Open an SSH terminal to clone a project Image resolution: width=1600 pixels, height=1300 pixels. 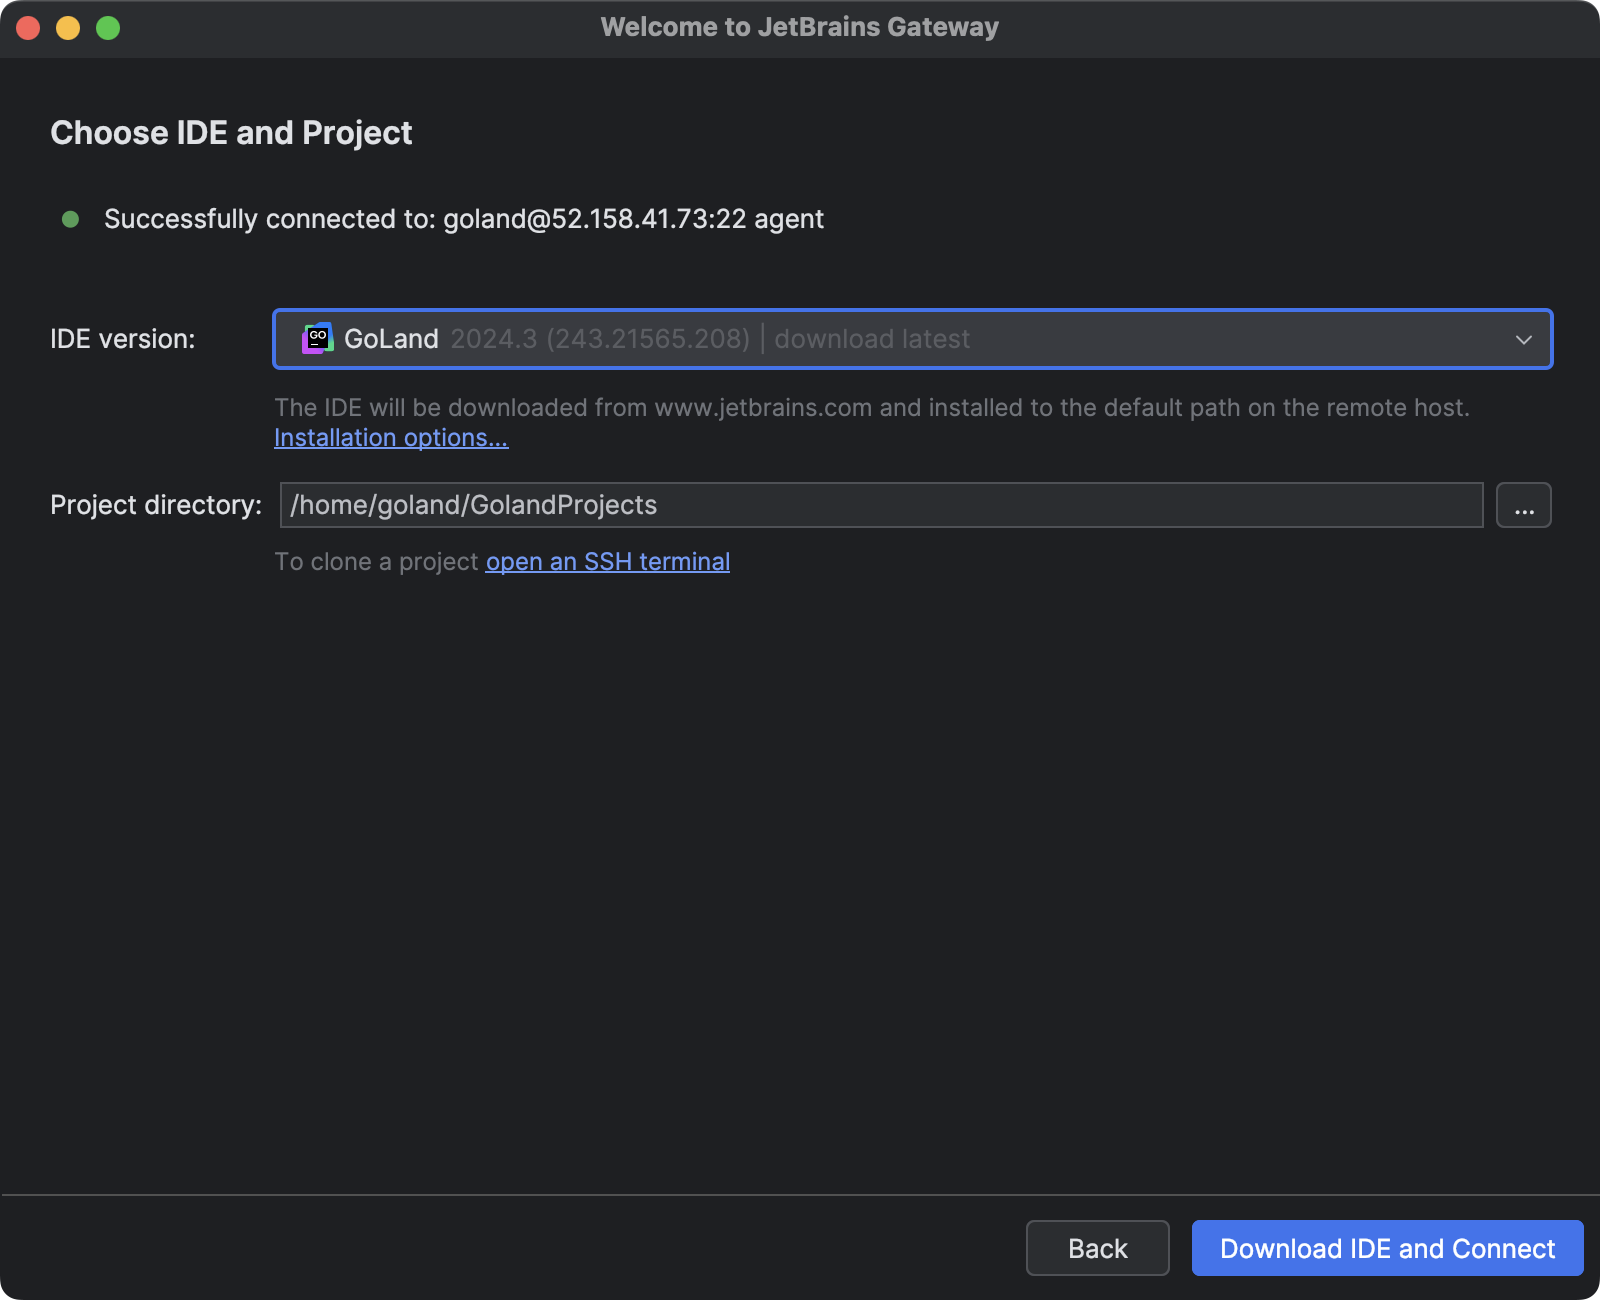(x=607, y=561)
